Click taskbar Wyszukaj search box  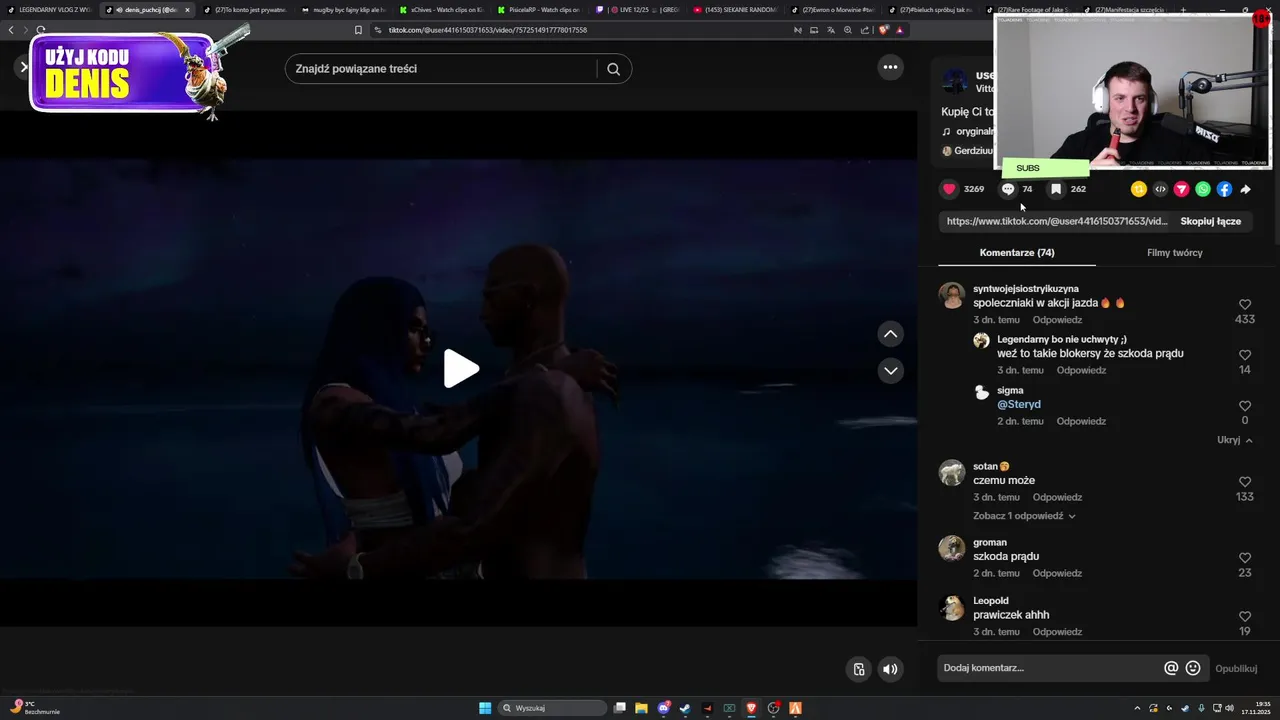[x=553, y=708]
